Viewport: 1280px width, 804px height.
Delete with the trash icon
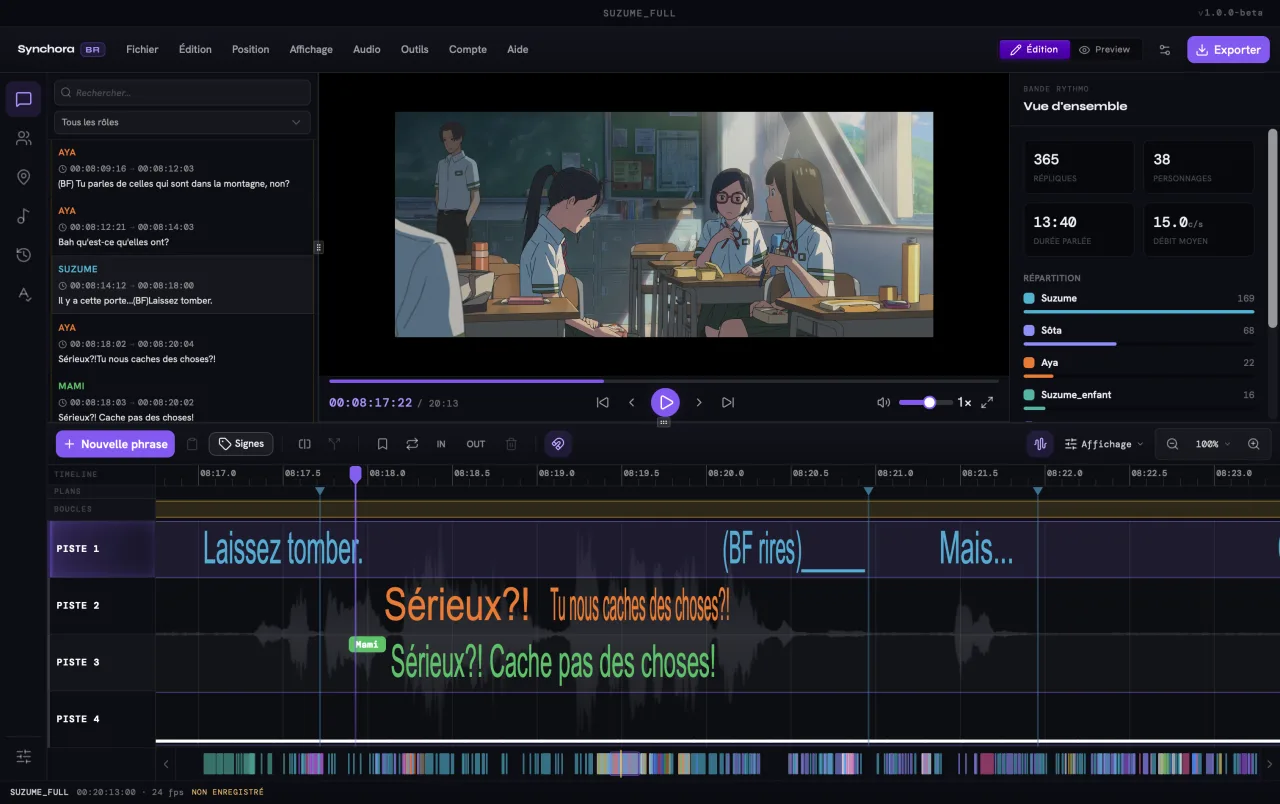tap(511, 444)
